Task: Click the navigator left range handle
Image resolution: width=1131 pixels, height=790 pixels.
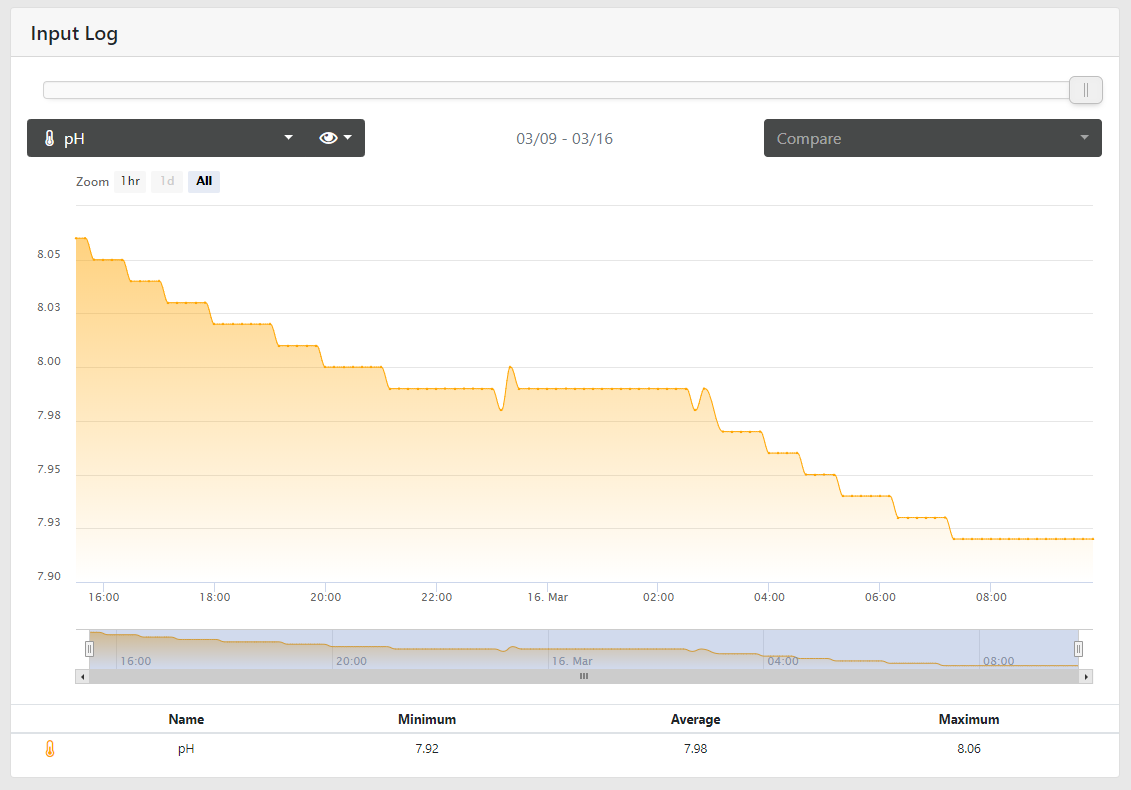Action: pyautogui.click(x=89, y=649)
